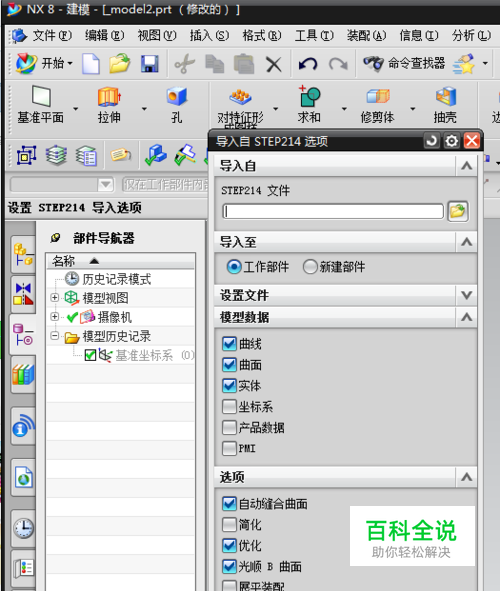
Task: Redo the last action
Action: 338,64
